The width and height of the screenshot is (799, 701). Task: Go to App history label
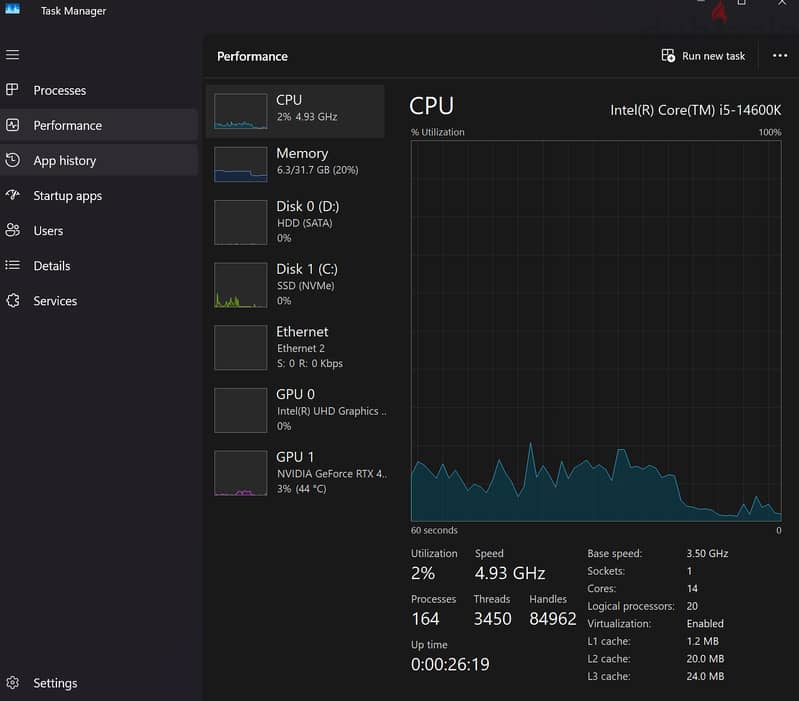[65, 160]
